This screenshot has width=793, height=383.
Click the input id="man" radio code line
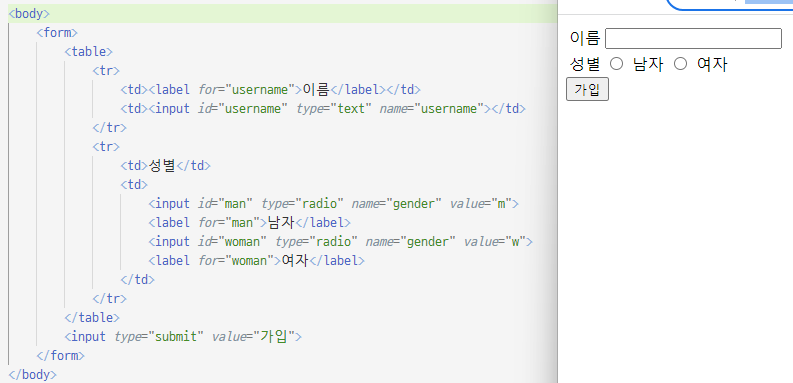(x=334, y=204)
